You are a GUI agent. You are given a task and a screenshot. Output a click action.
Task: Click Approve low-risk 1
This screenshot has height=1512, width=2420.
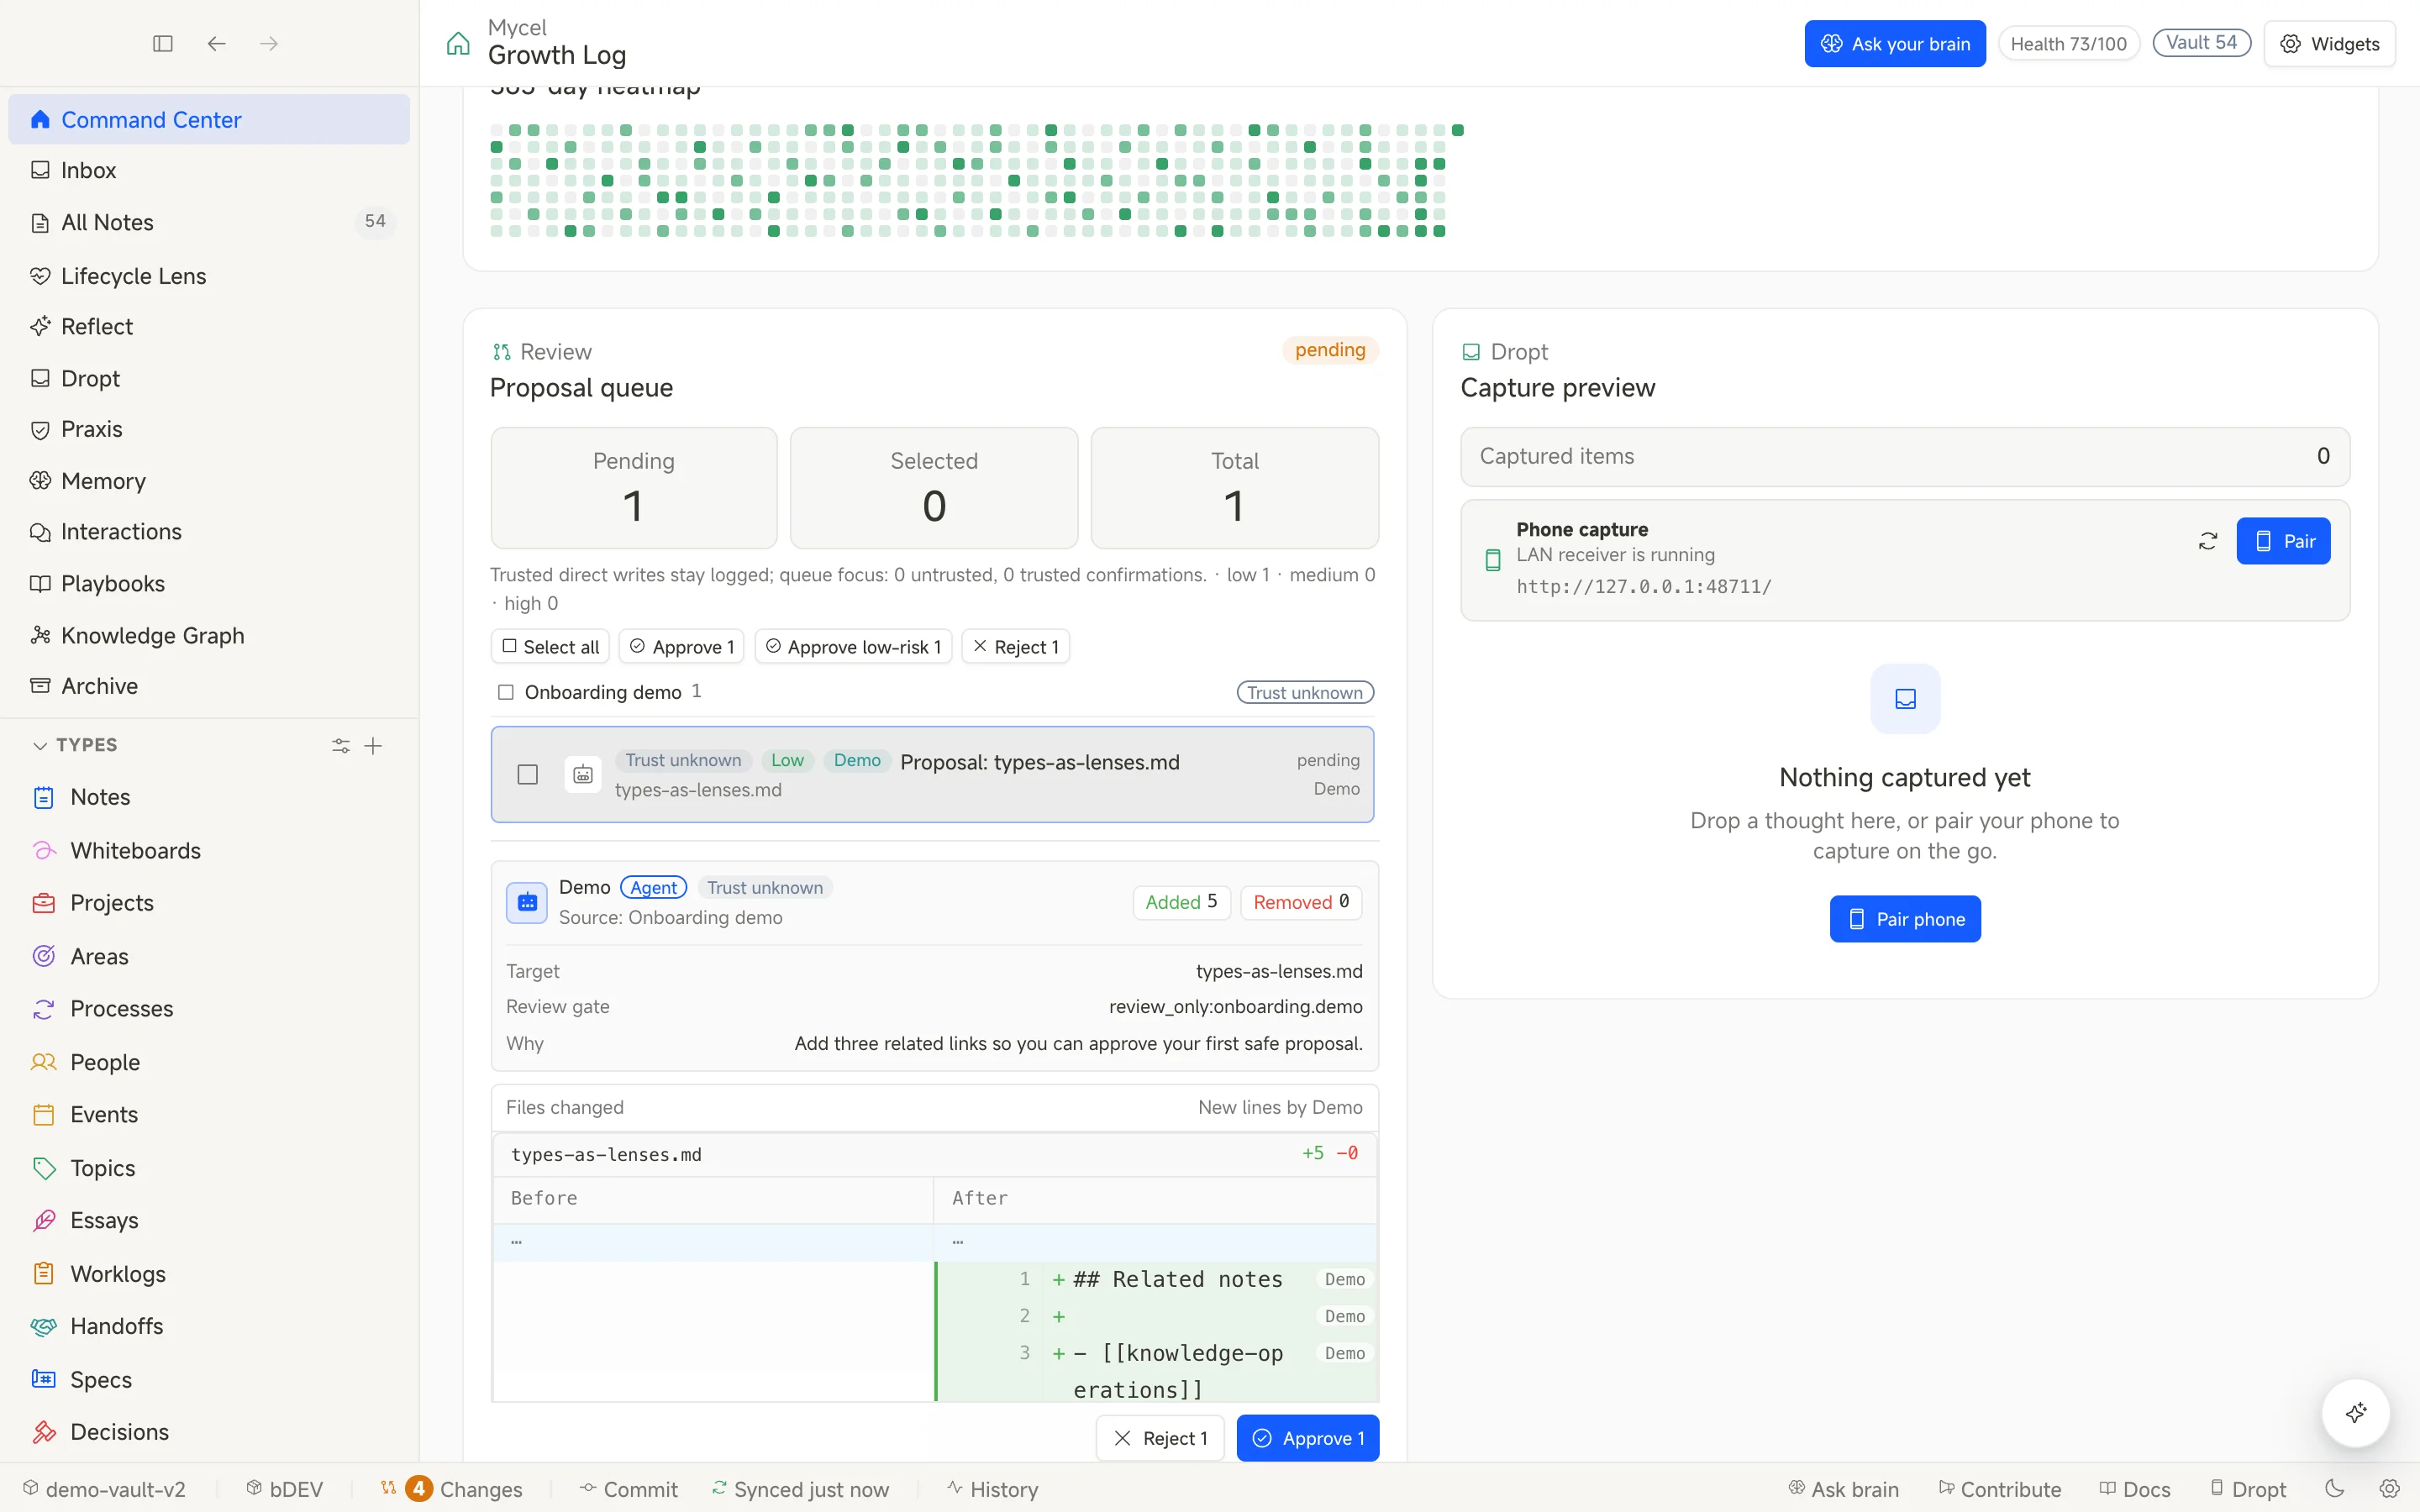pyautogui.click(x=853, y=646)
